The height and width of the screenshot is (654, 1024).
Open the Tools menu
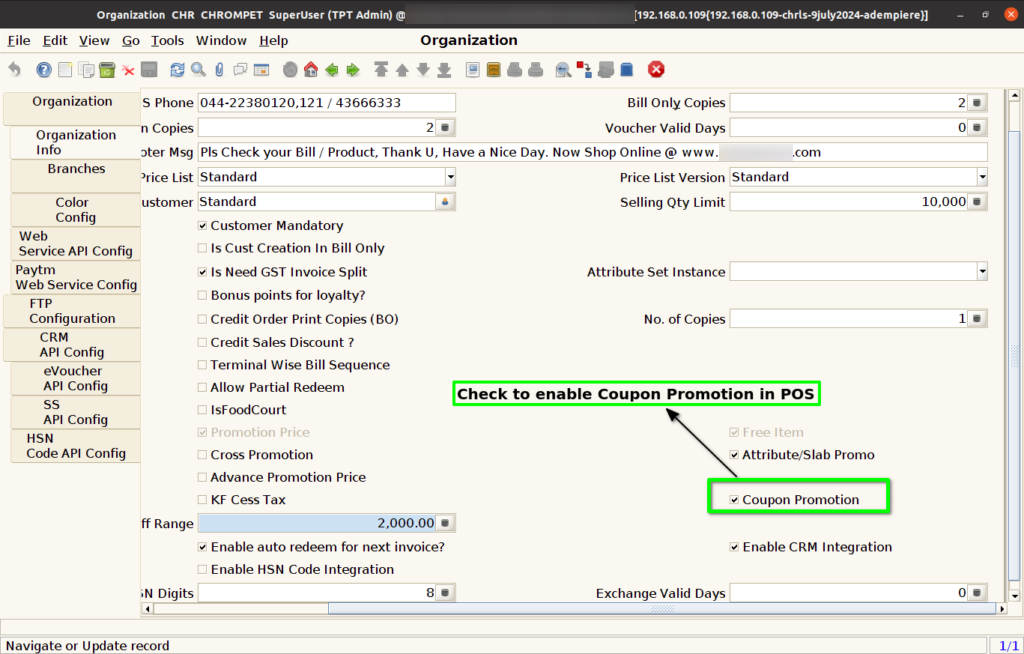click(x=167, y=41)
